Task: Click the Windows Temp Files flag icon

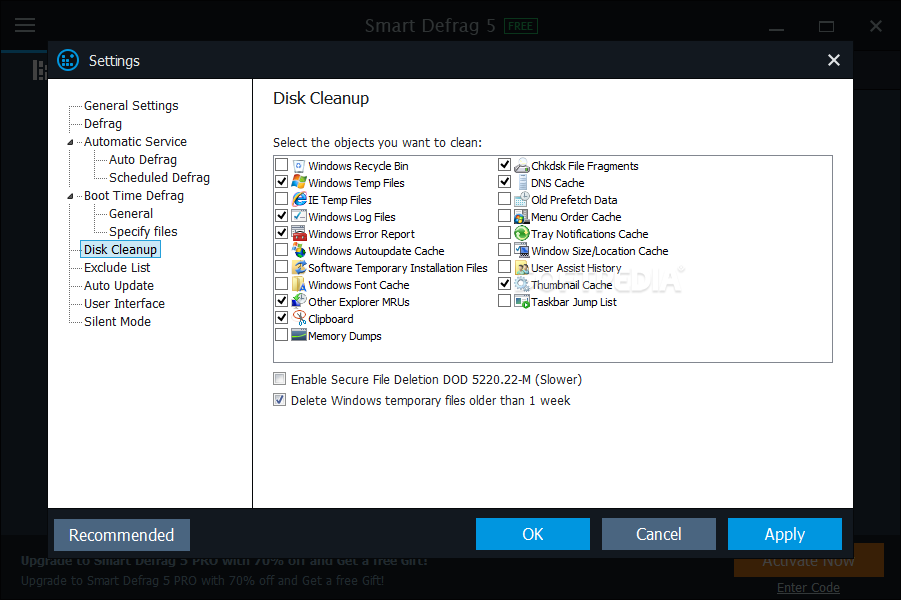Action: coord(299,183)
